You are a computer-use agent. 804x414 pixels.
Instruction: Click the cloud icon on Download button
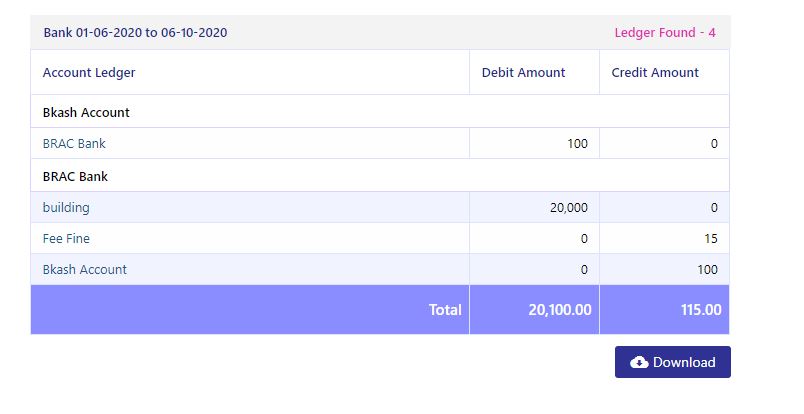pyautogui.click(x=640, y=362)
